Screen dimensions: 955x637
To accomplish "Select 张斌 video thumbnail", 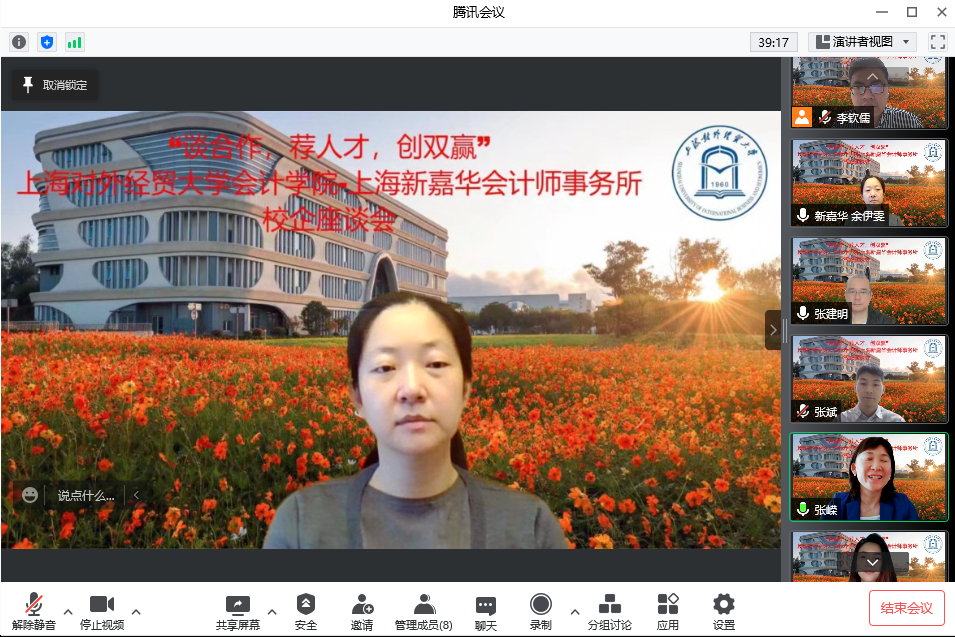I will (869, 379).
